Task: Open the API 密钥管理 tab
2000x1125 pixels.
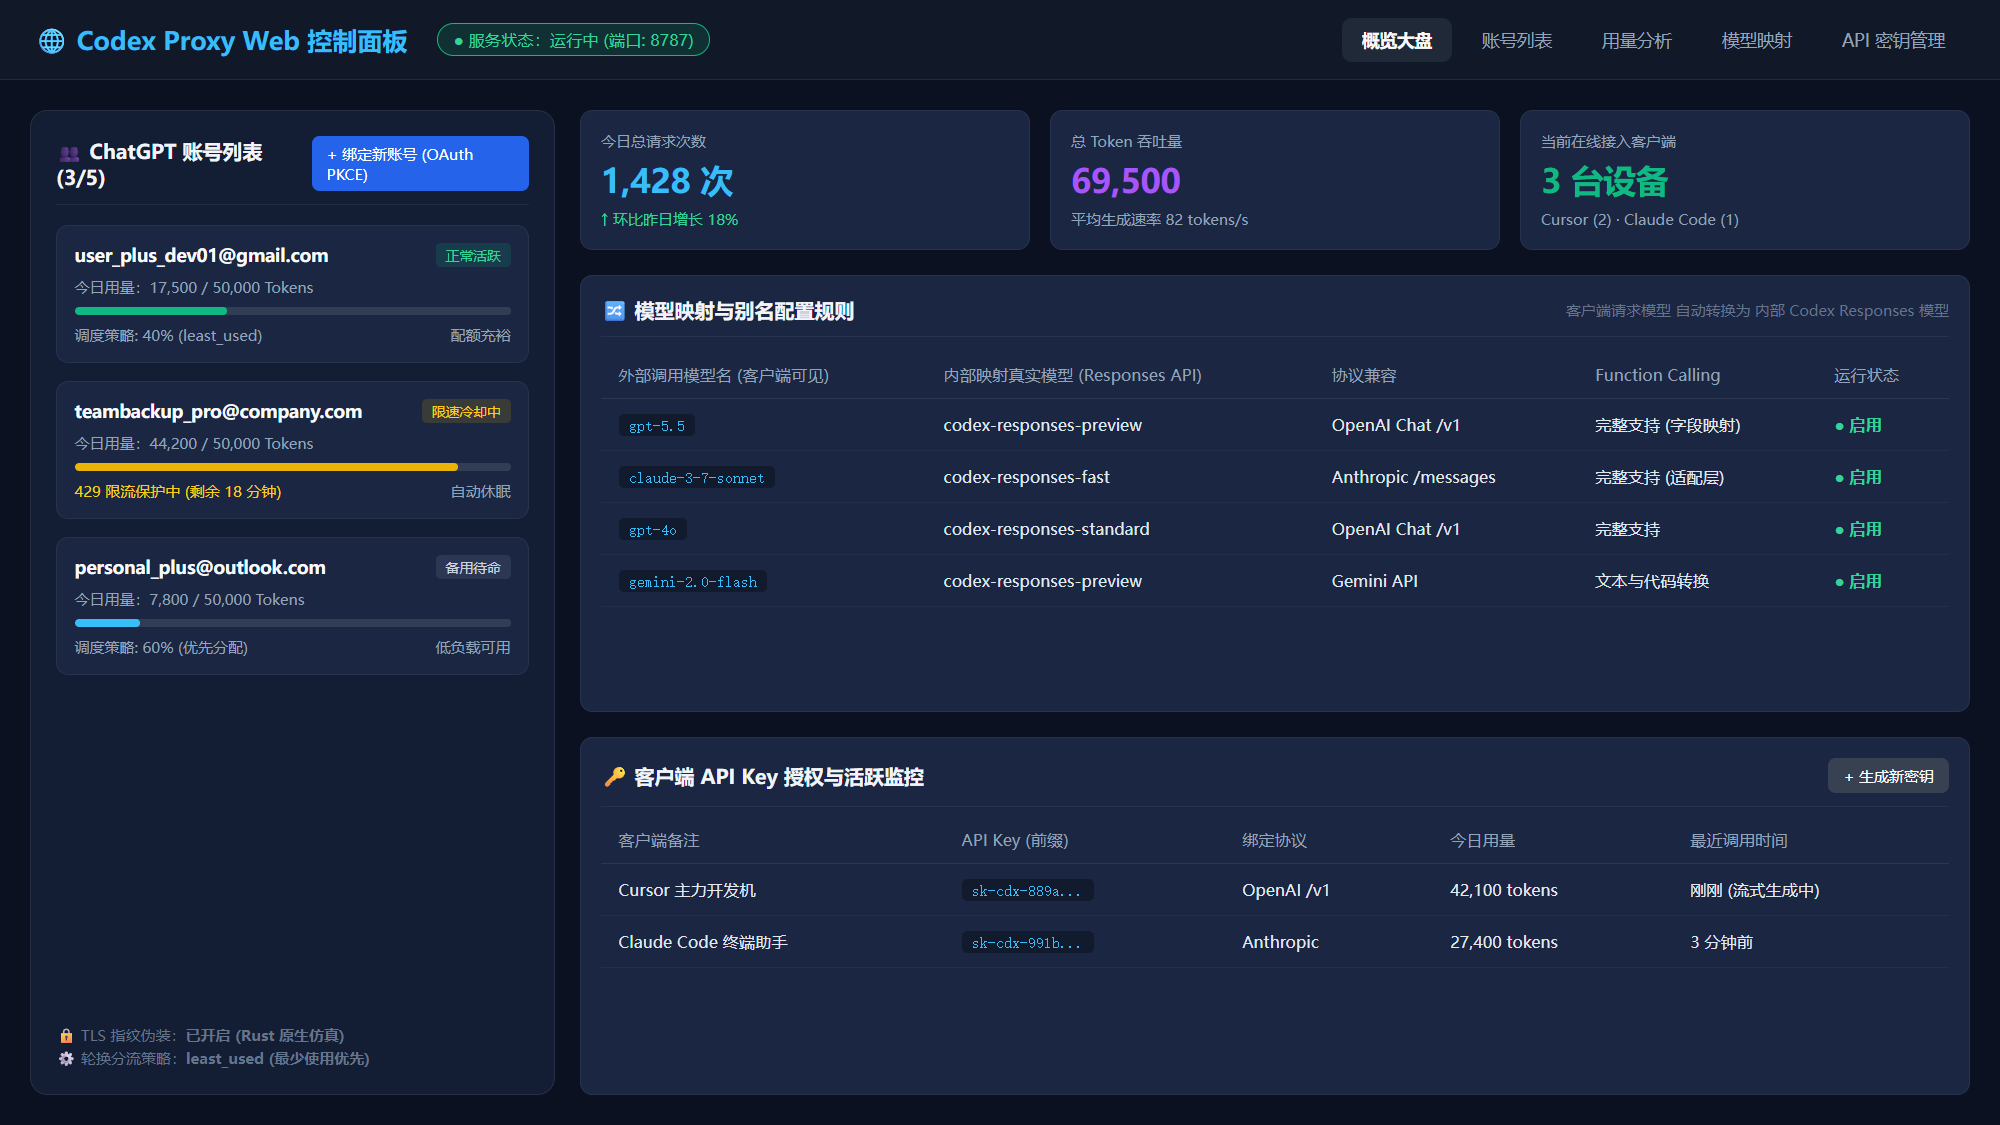Action: [1893, 41]
